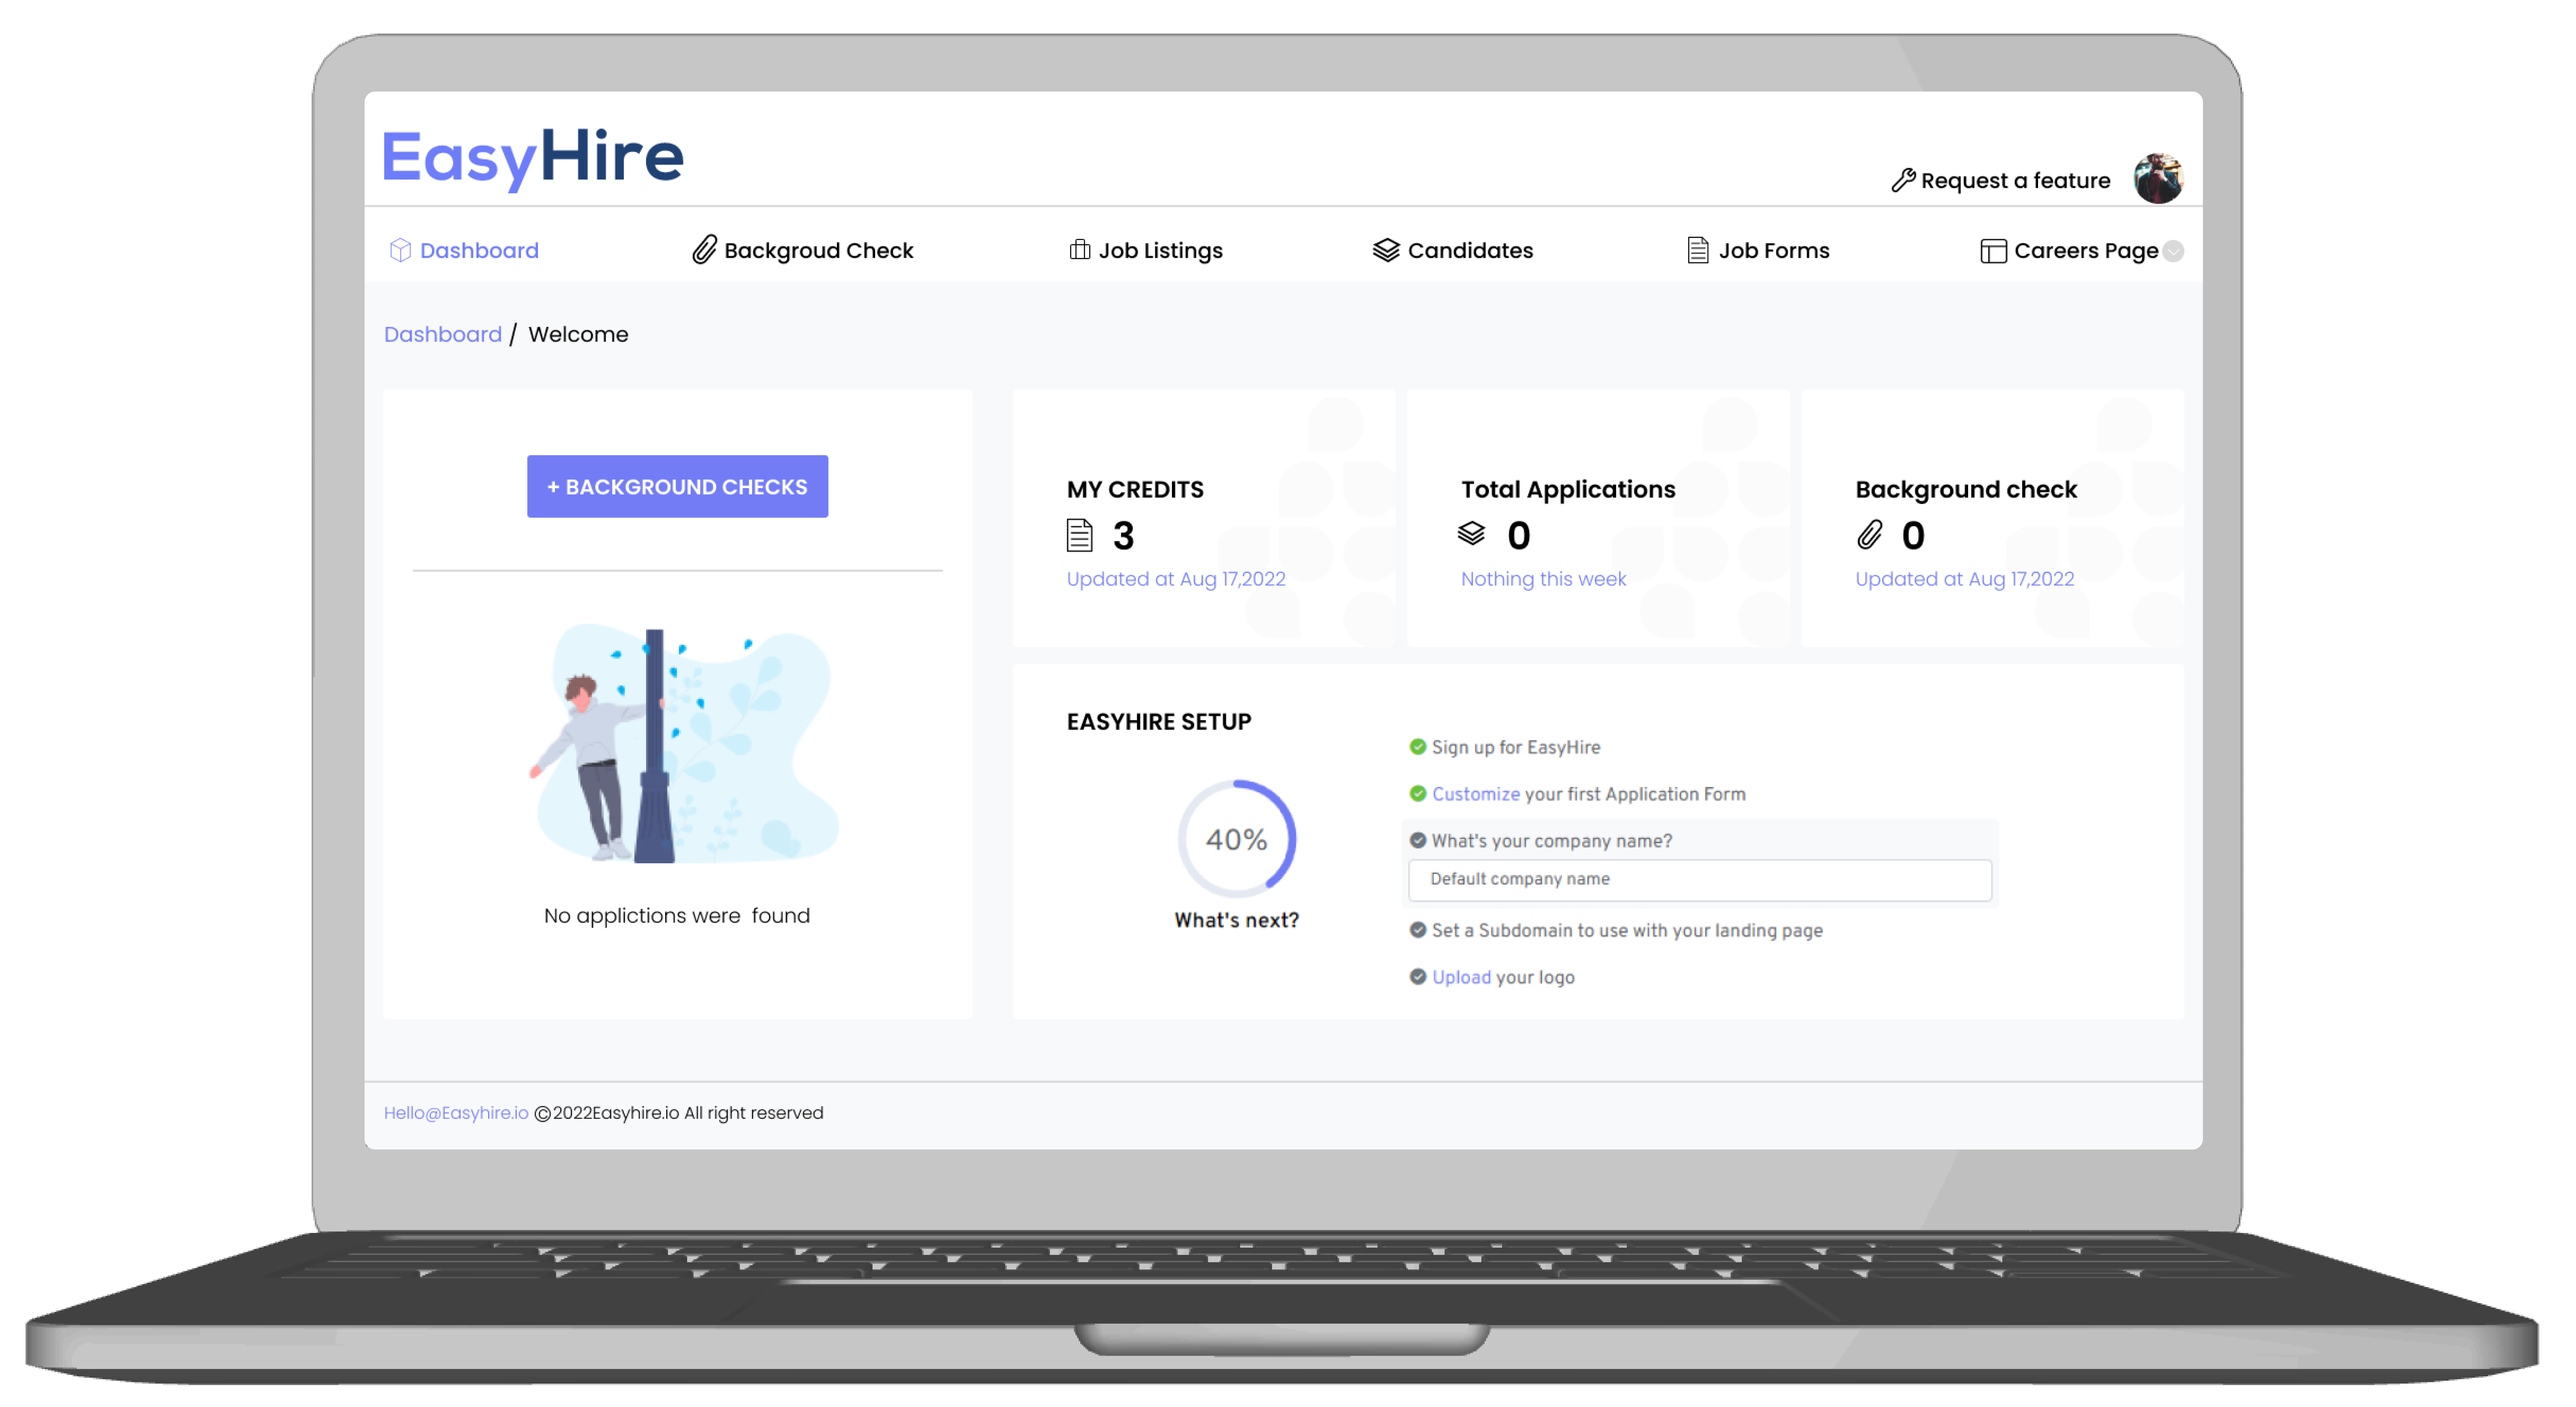
Task: Click the layers icon next to Candidates
Action: (x=1385, y=250)
